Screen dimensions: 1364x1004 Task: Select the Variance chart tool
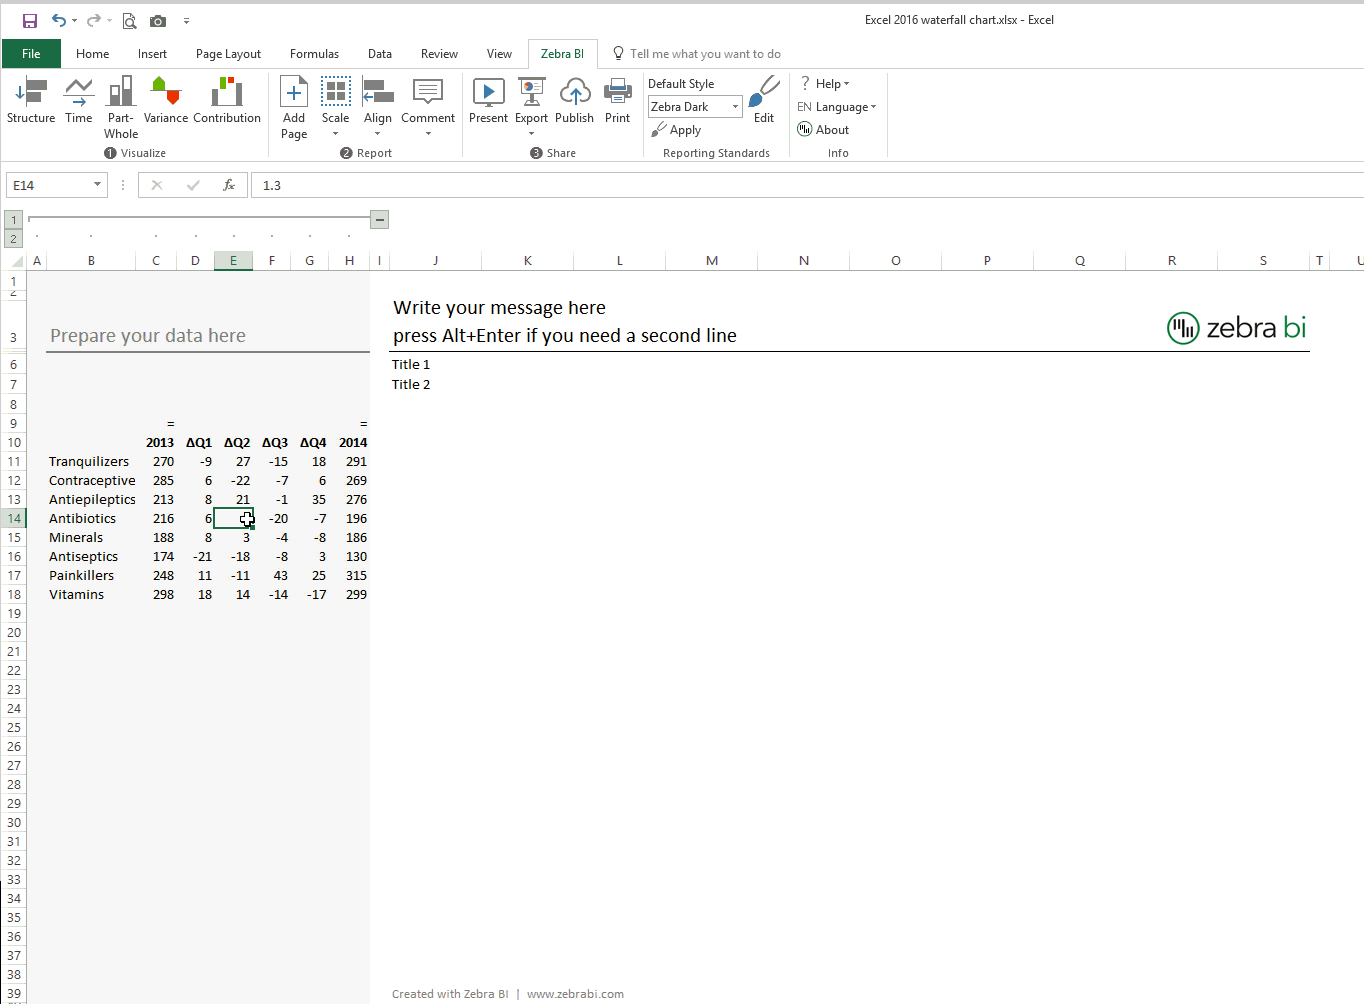coord(166,101)
